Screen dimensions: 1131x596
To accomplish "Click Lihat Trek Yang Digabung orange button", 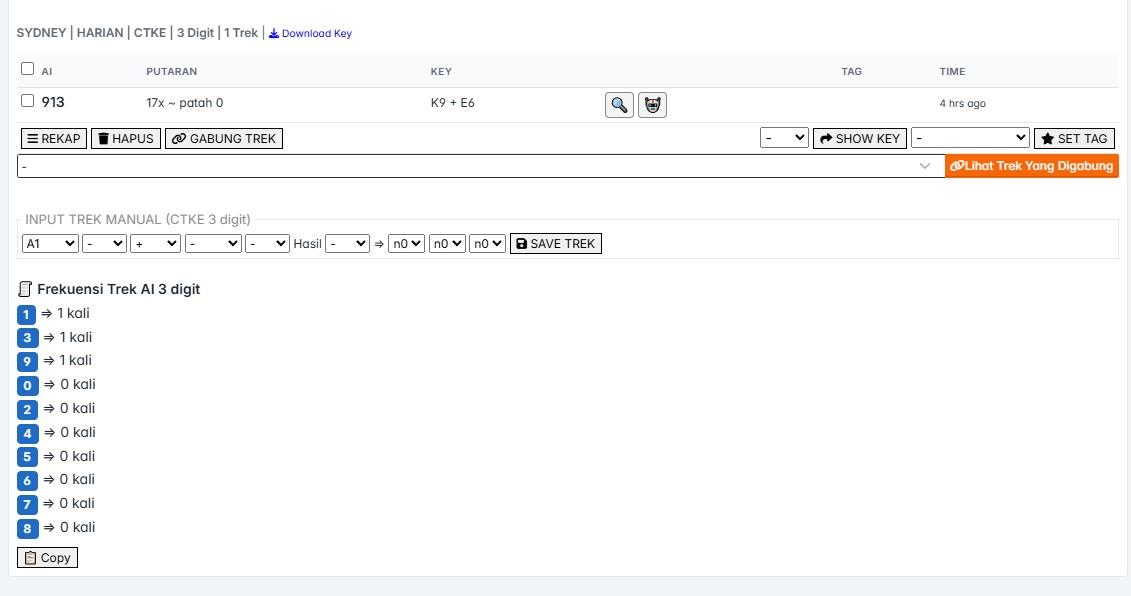I will point(1031,166).
